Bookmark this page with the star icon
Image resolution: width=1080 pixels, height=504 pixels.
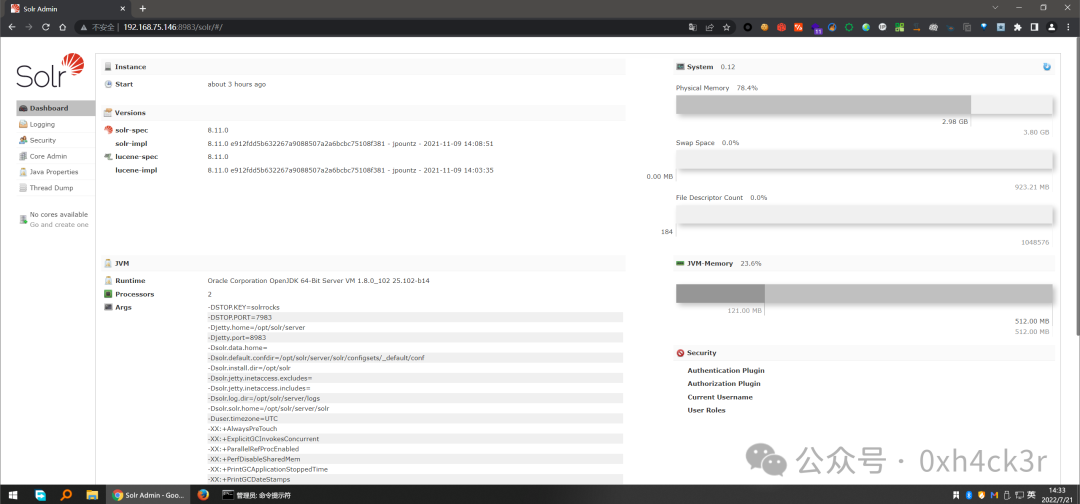click(x=727, y=28)
